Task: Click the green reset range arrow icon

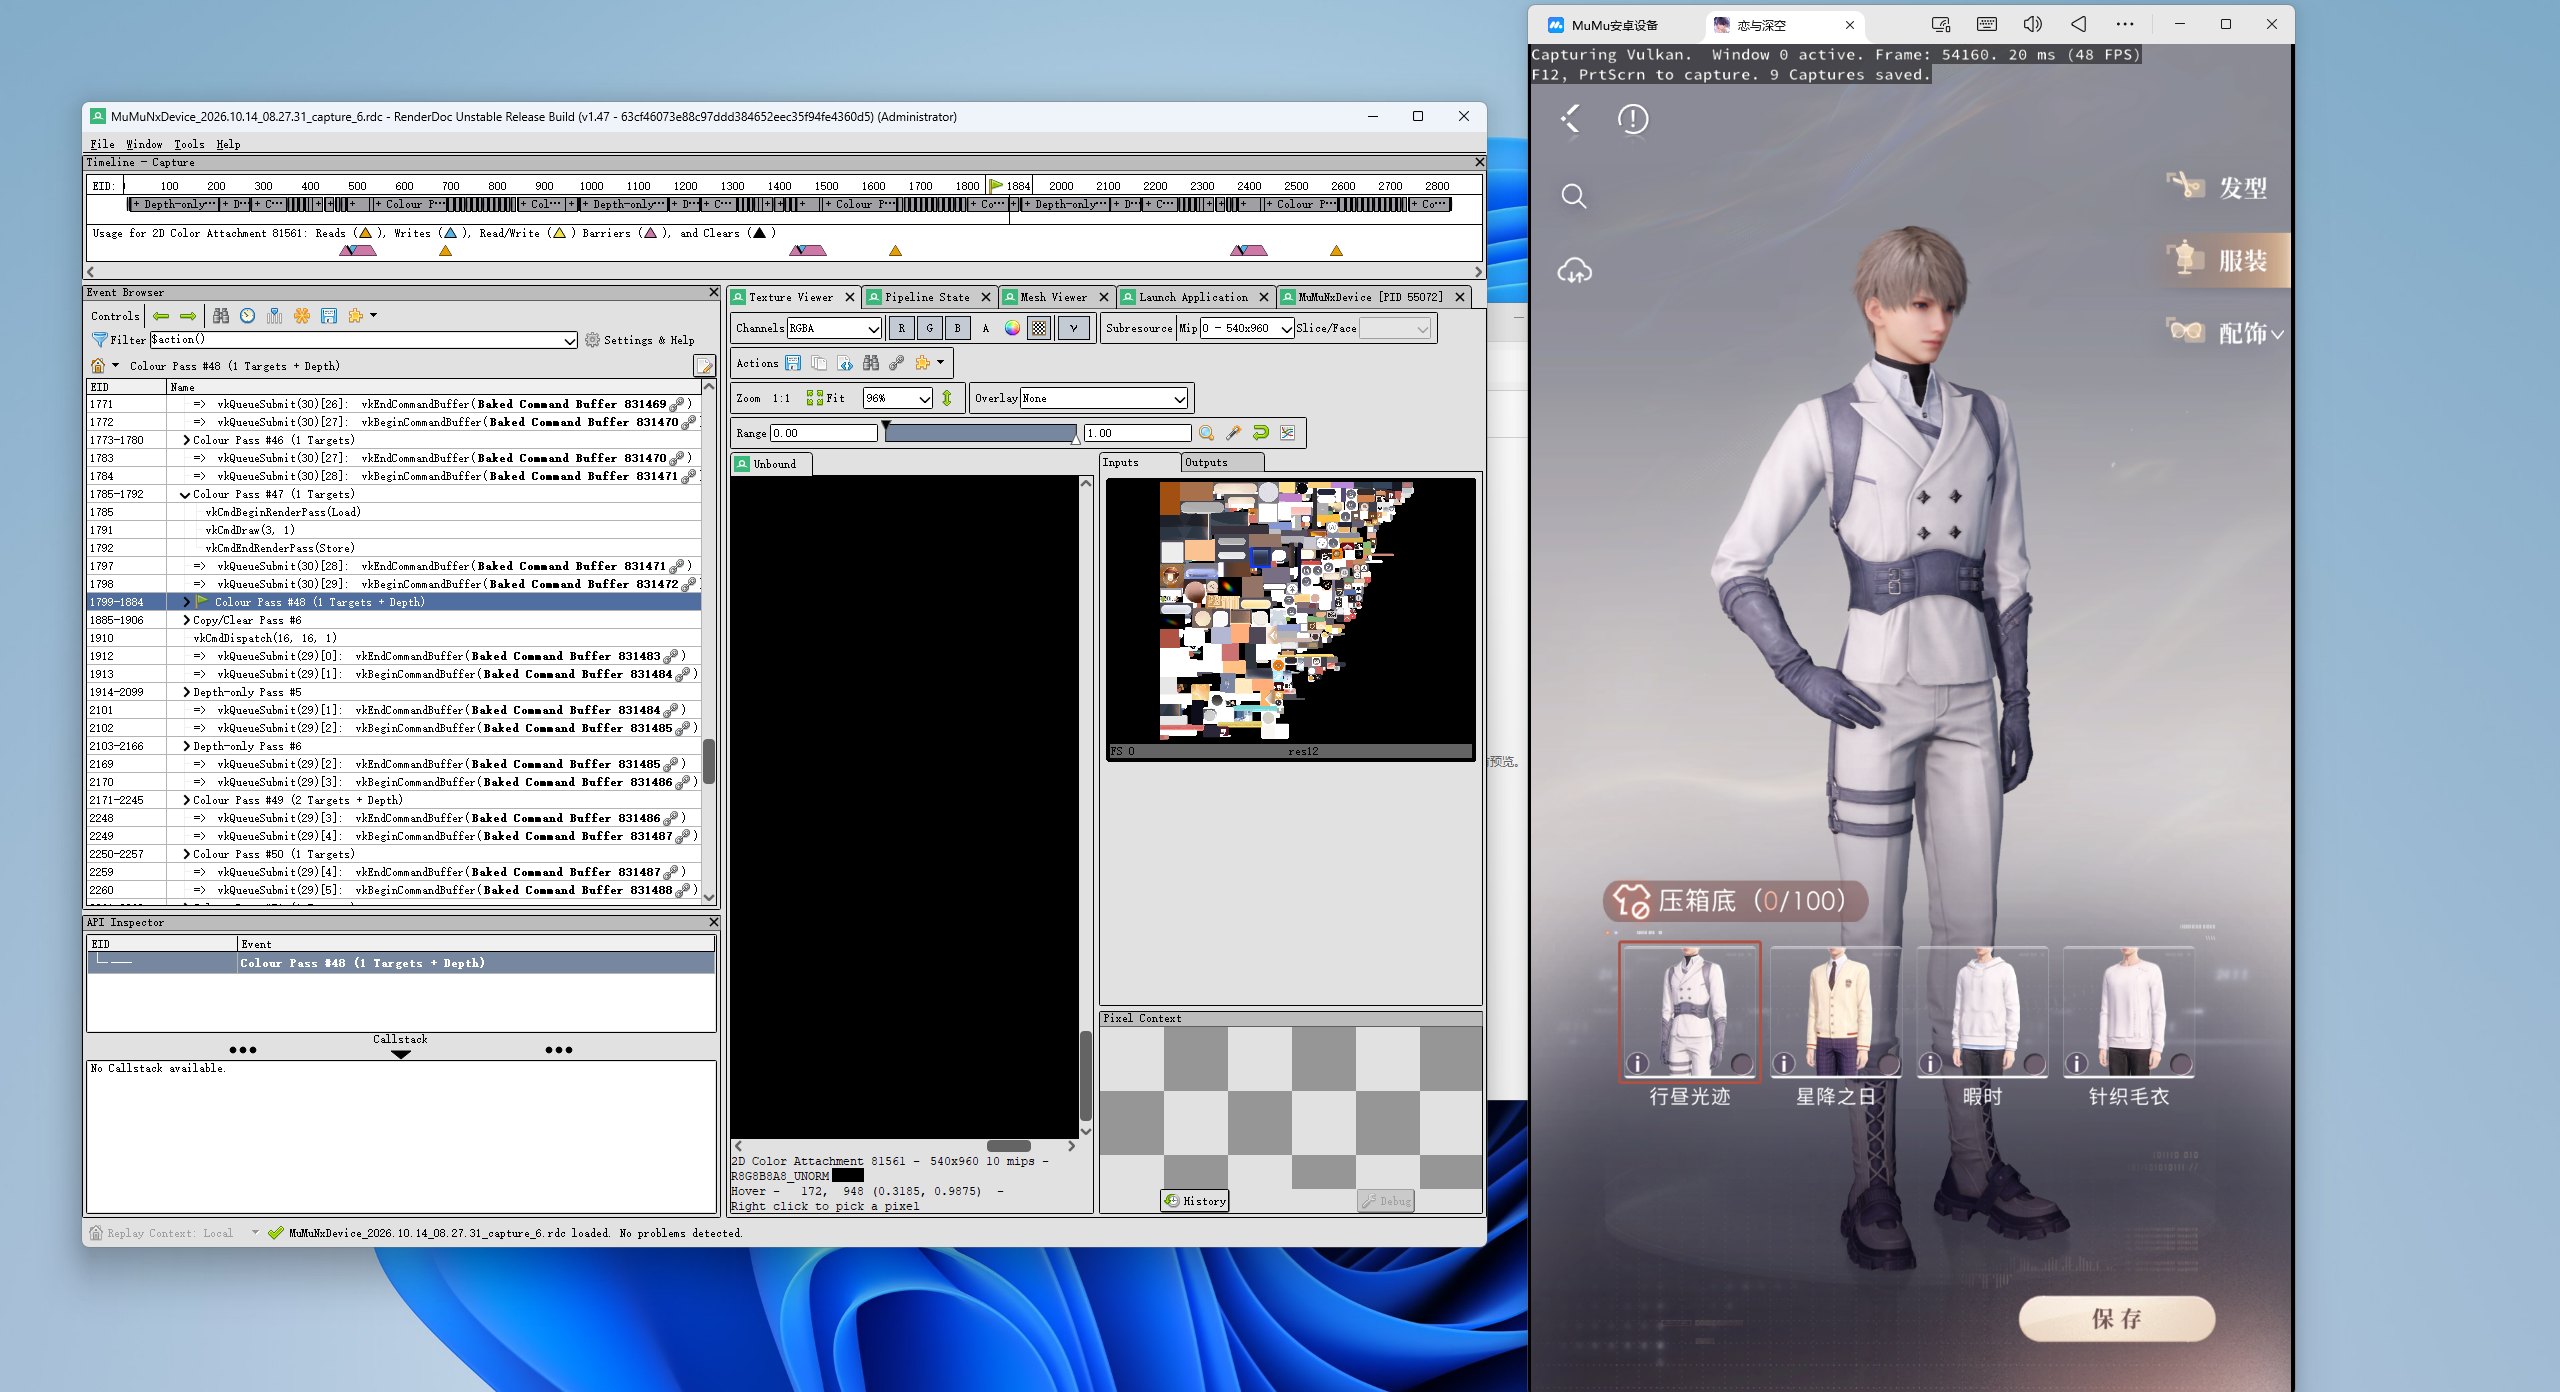Action: 1261,433
